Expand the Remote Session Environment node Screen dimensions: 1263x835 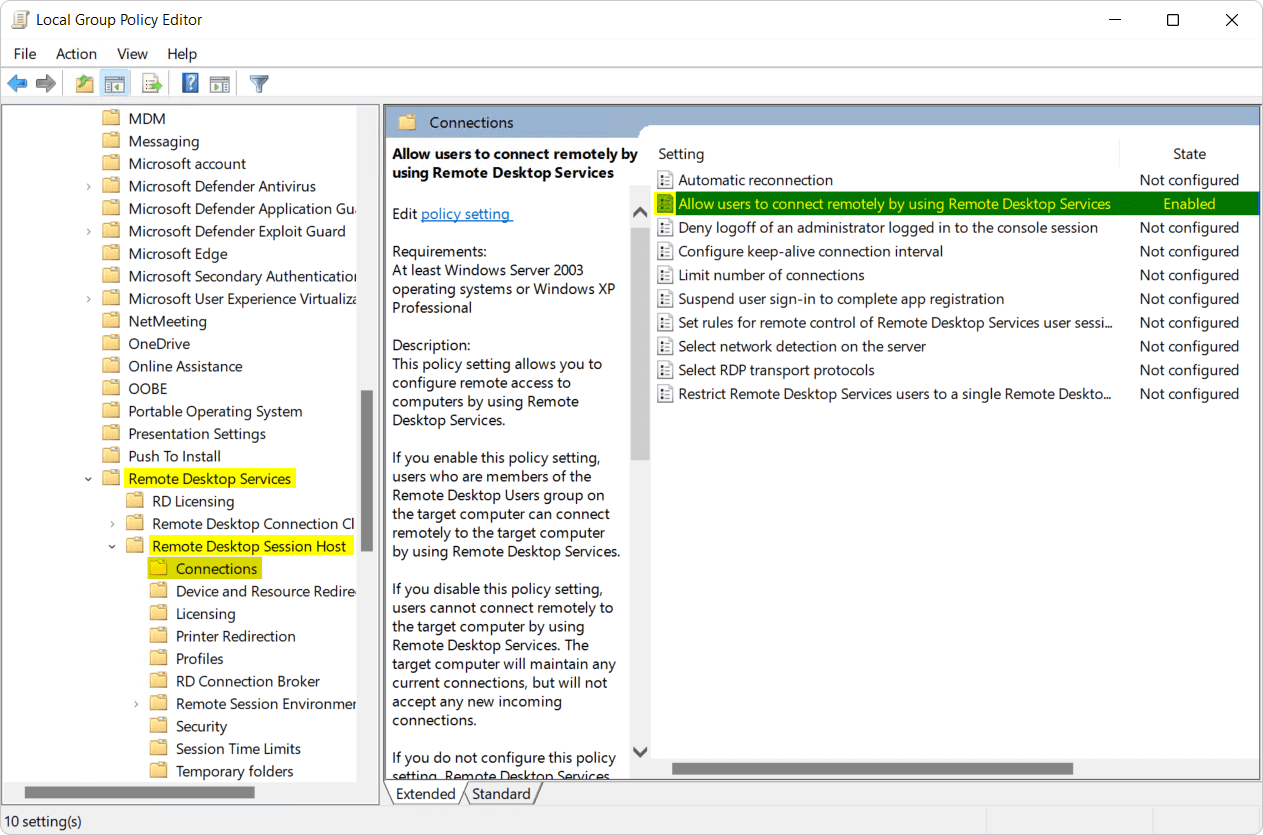click(x=137, y=704)
